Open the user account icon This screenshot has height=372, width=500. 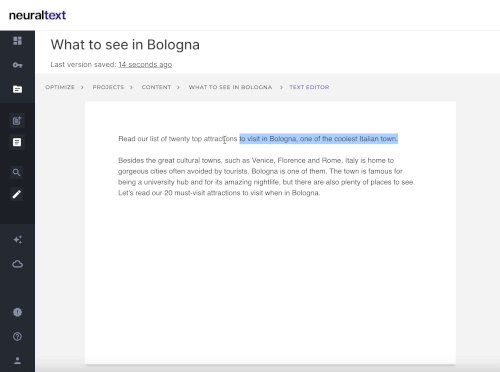pyautogui.click(x=17, y=360)
